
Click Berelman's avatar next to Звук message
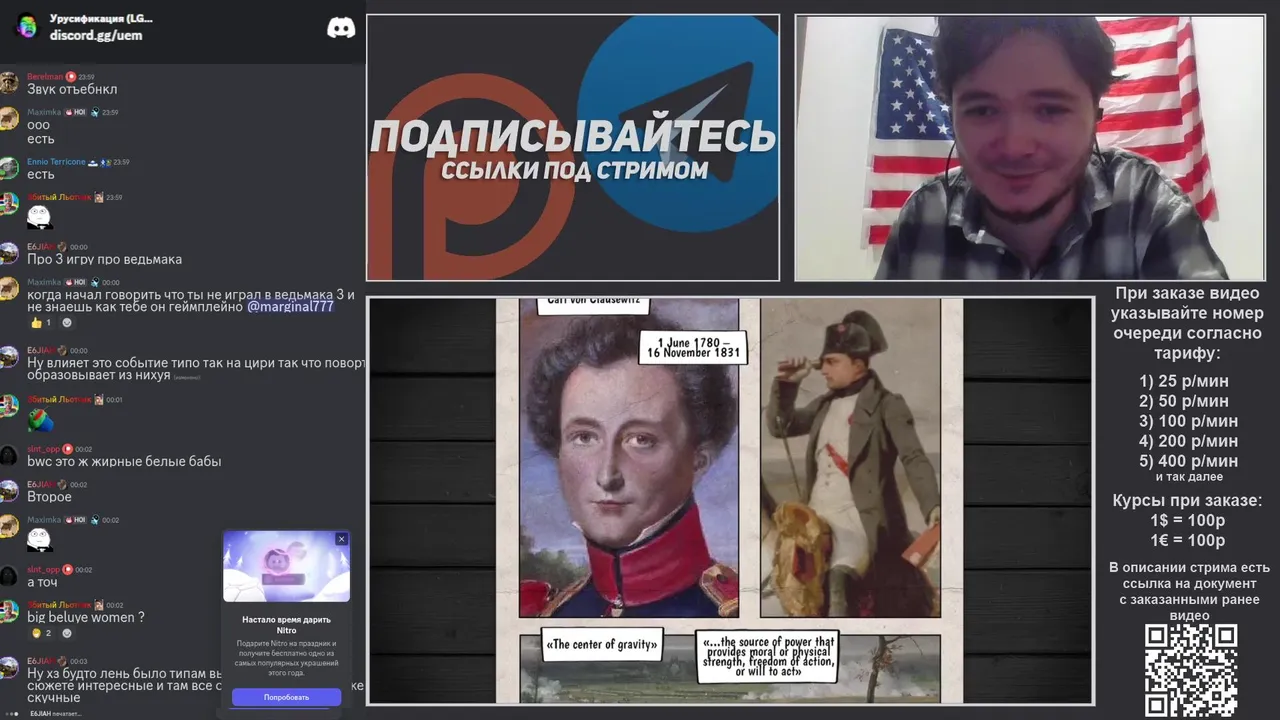coord(9,83)
